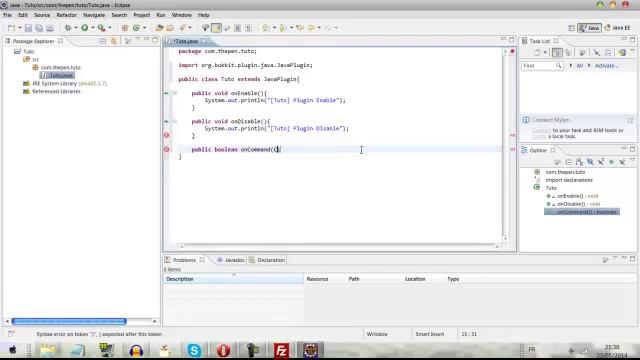Switch to the Java EE perspective
Image resolution: width=640 pixels, height=360 pixels.
pos(618,28)
